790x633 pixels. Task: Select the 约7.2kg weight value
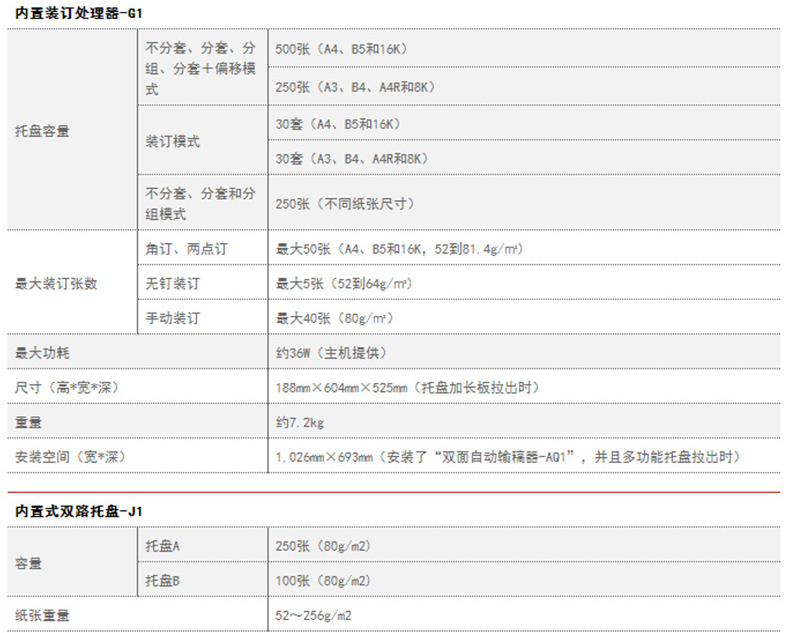point(300,423)
